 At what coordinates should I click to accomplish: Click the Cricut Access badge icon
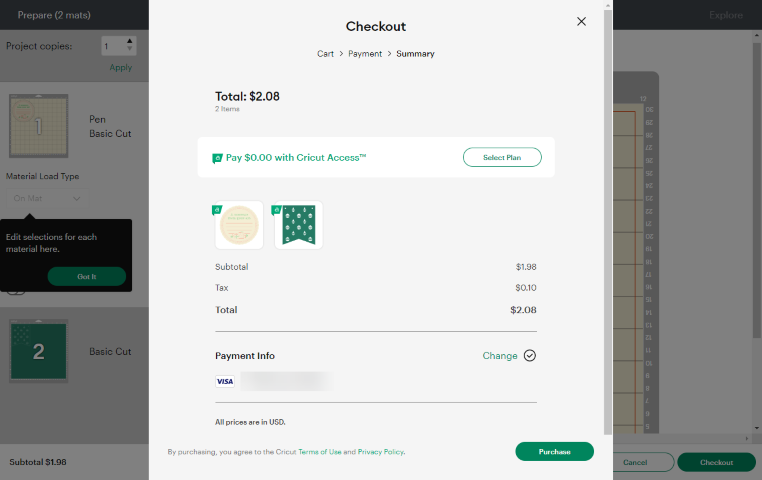pyautogui.click(x=217, y=158)
